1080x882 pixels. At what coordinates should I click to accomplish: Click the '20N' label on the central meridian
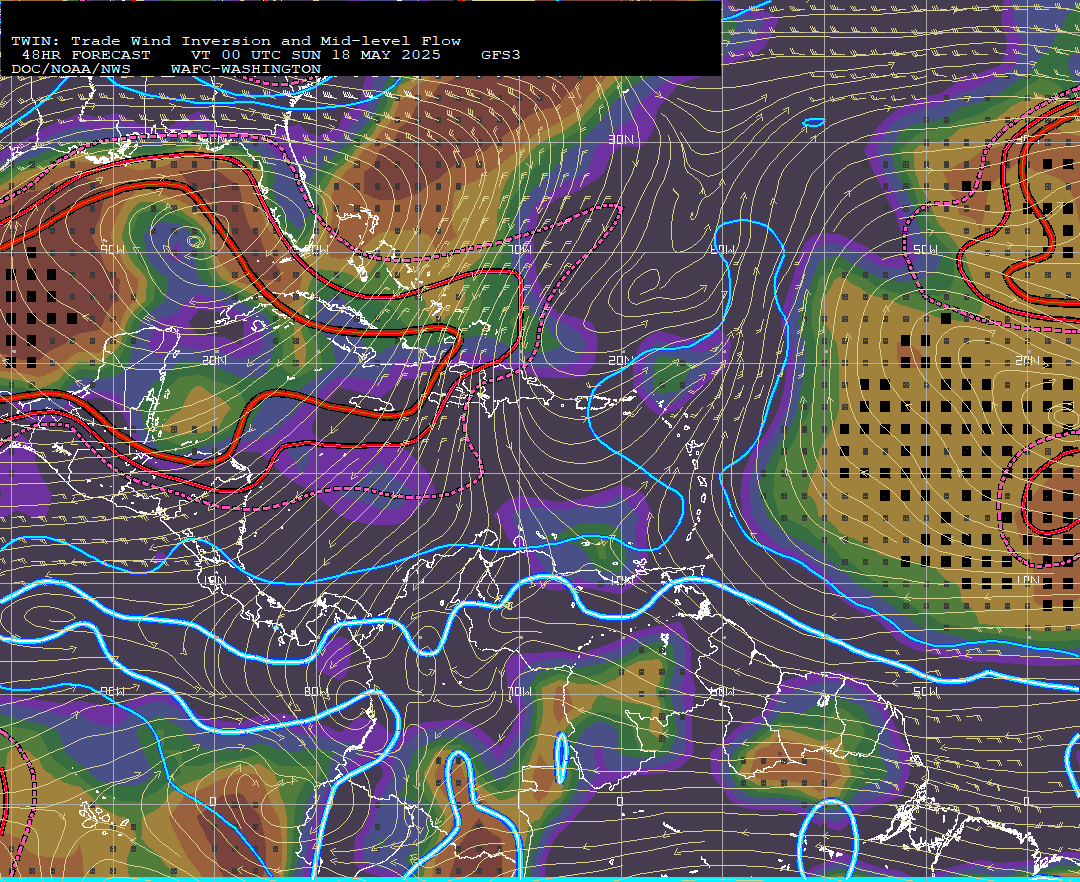pos(621,360)
